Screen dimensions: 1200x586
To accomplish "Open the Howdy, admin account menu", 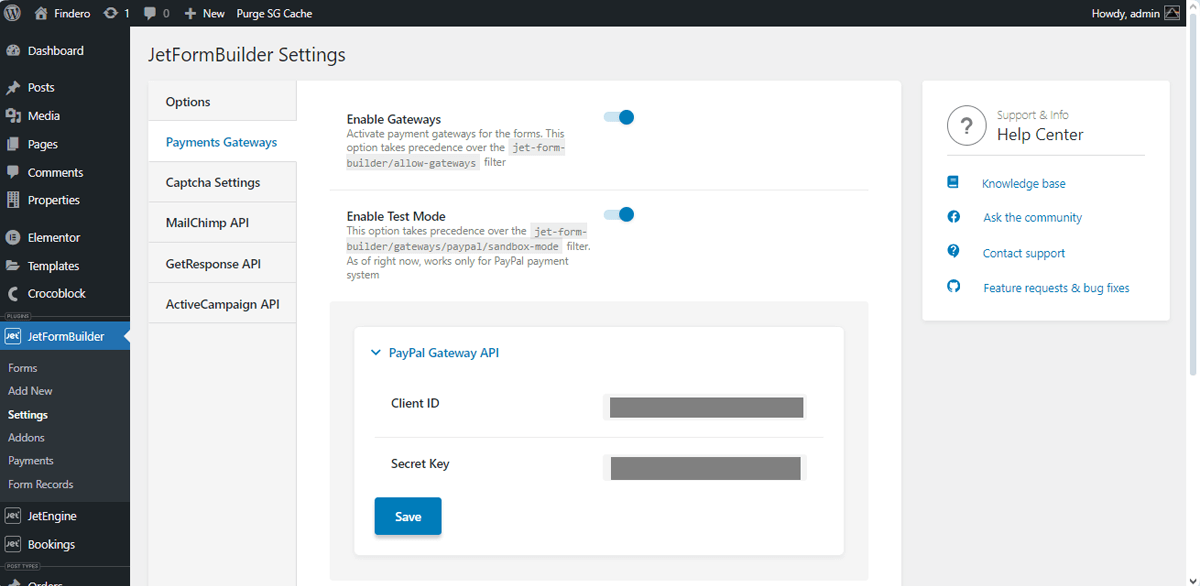I will pyautogui.click(x=1128, y=13).
